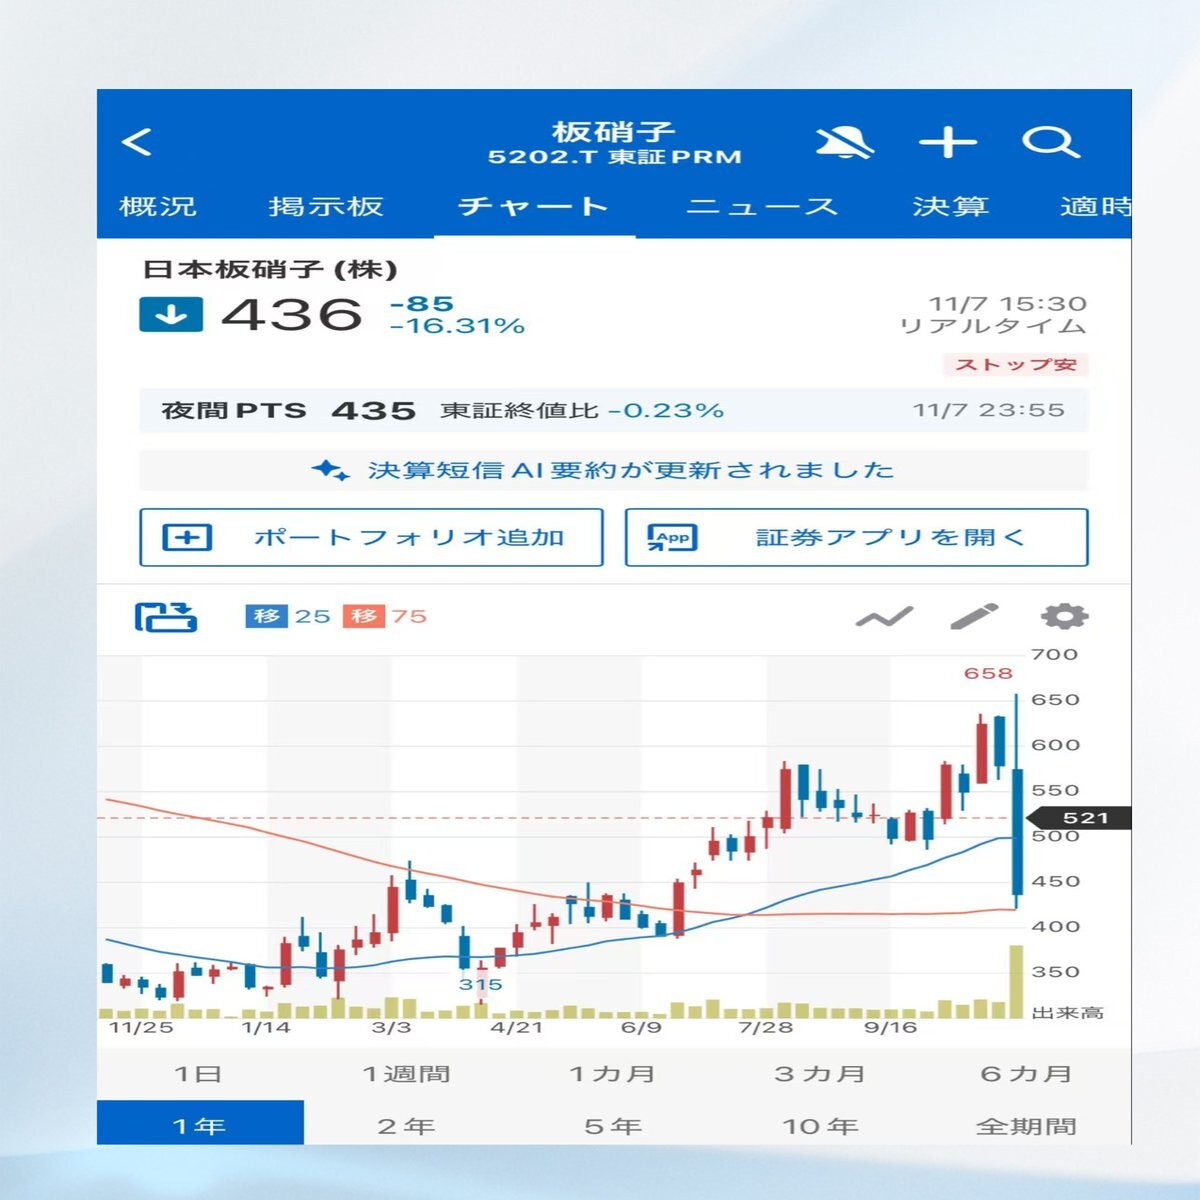Tap the muted bell alert icon
This screenshot has height=1200, width=1200.
[844, 143]
